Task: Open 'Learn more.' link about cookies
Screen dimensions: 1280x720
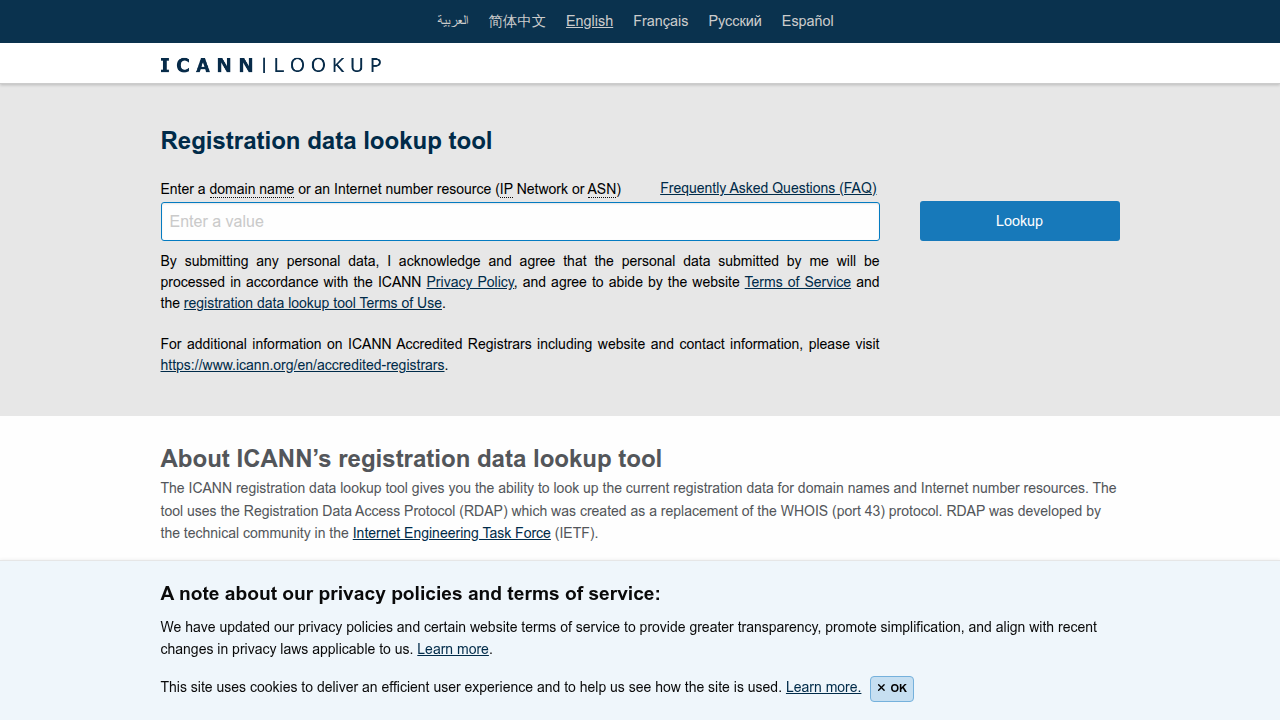Action: coord(823,687)
